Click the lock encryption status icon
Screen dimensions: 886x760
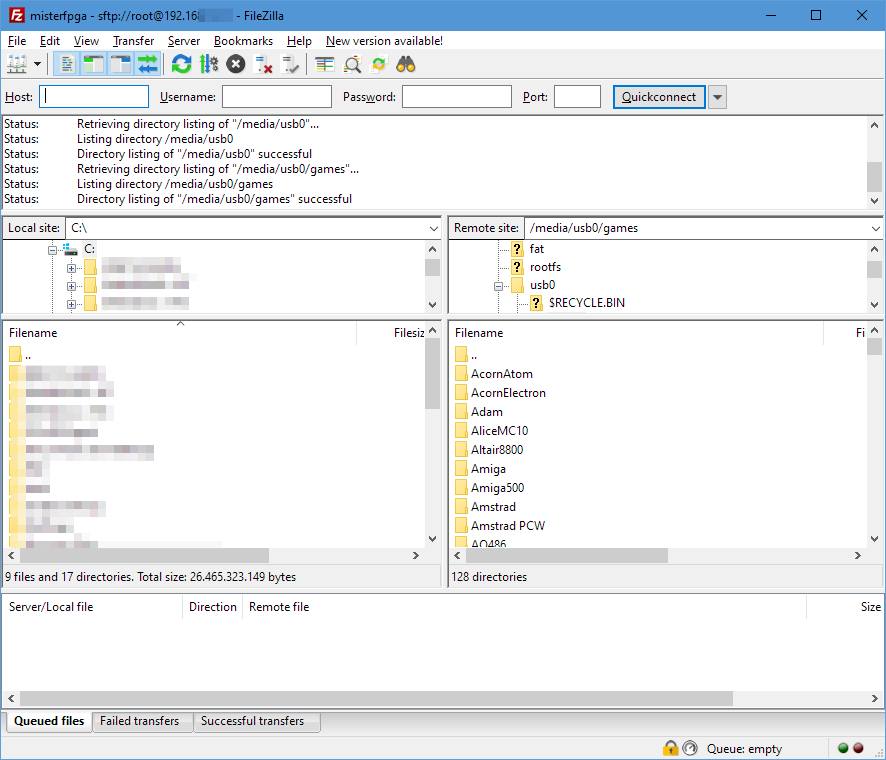coord(670,748)
